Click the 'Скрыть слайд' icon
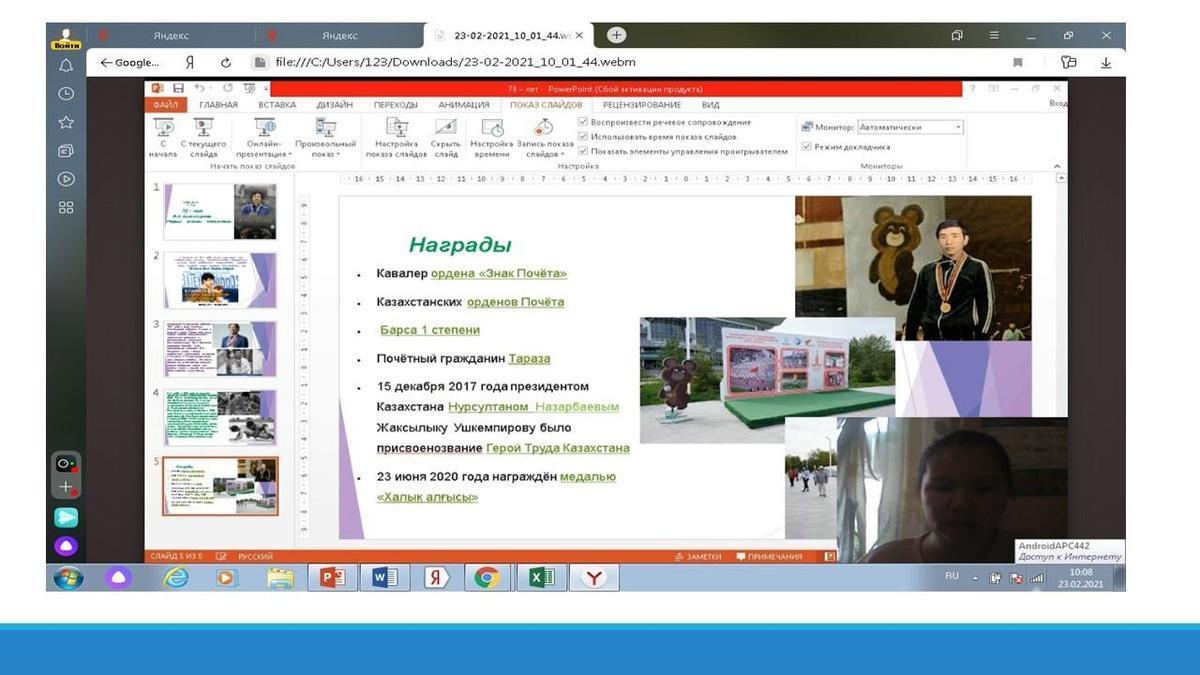The image size is (1200, 675). (446, 129)
